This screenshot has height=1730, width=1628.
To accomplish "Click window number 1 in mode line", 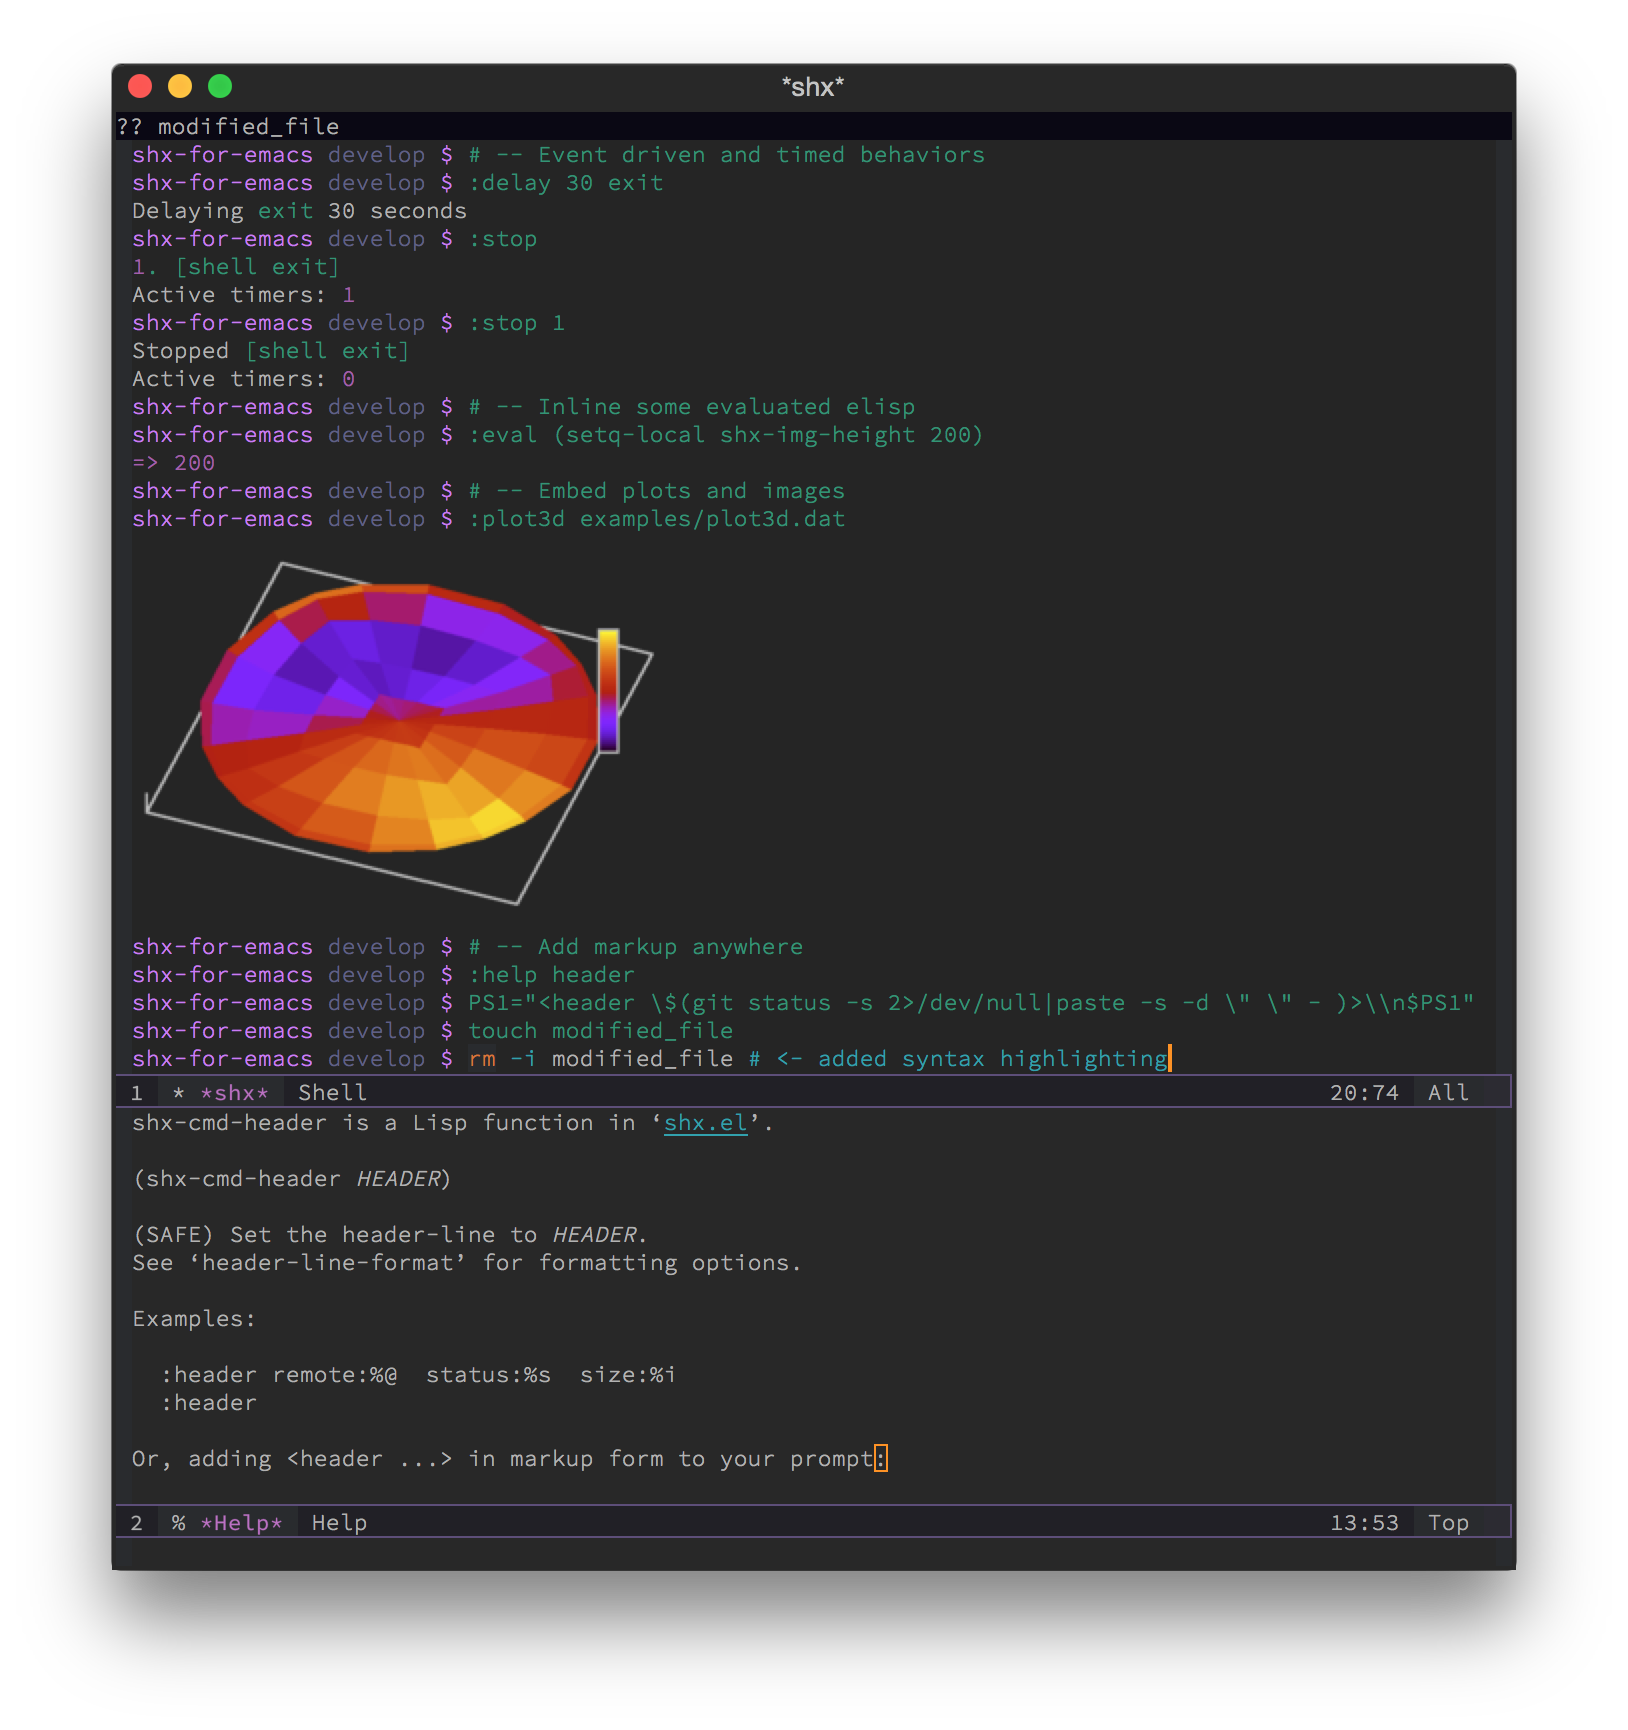I will coord(137,1093).
